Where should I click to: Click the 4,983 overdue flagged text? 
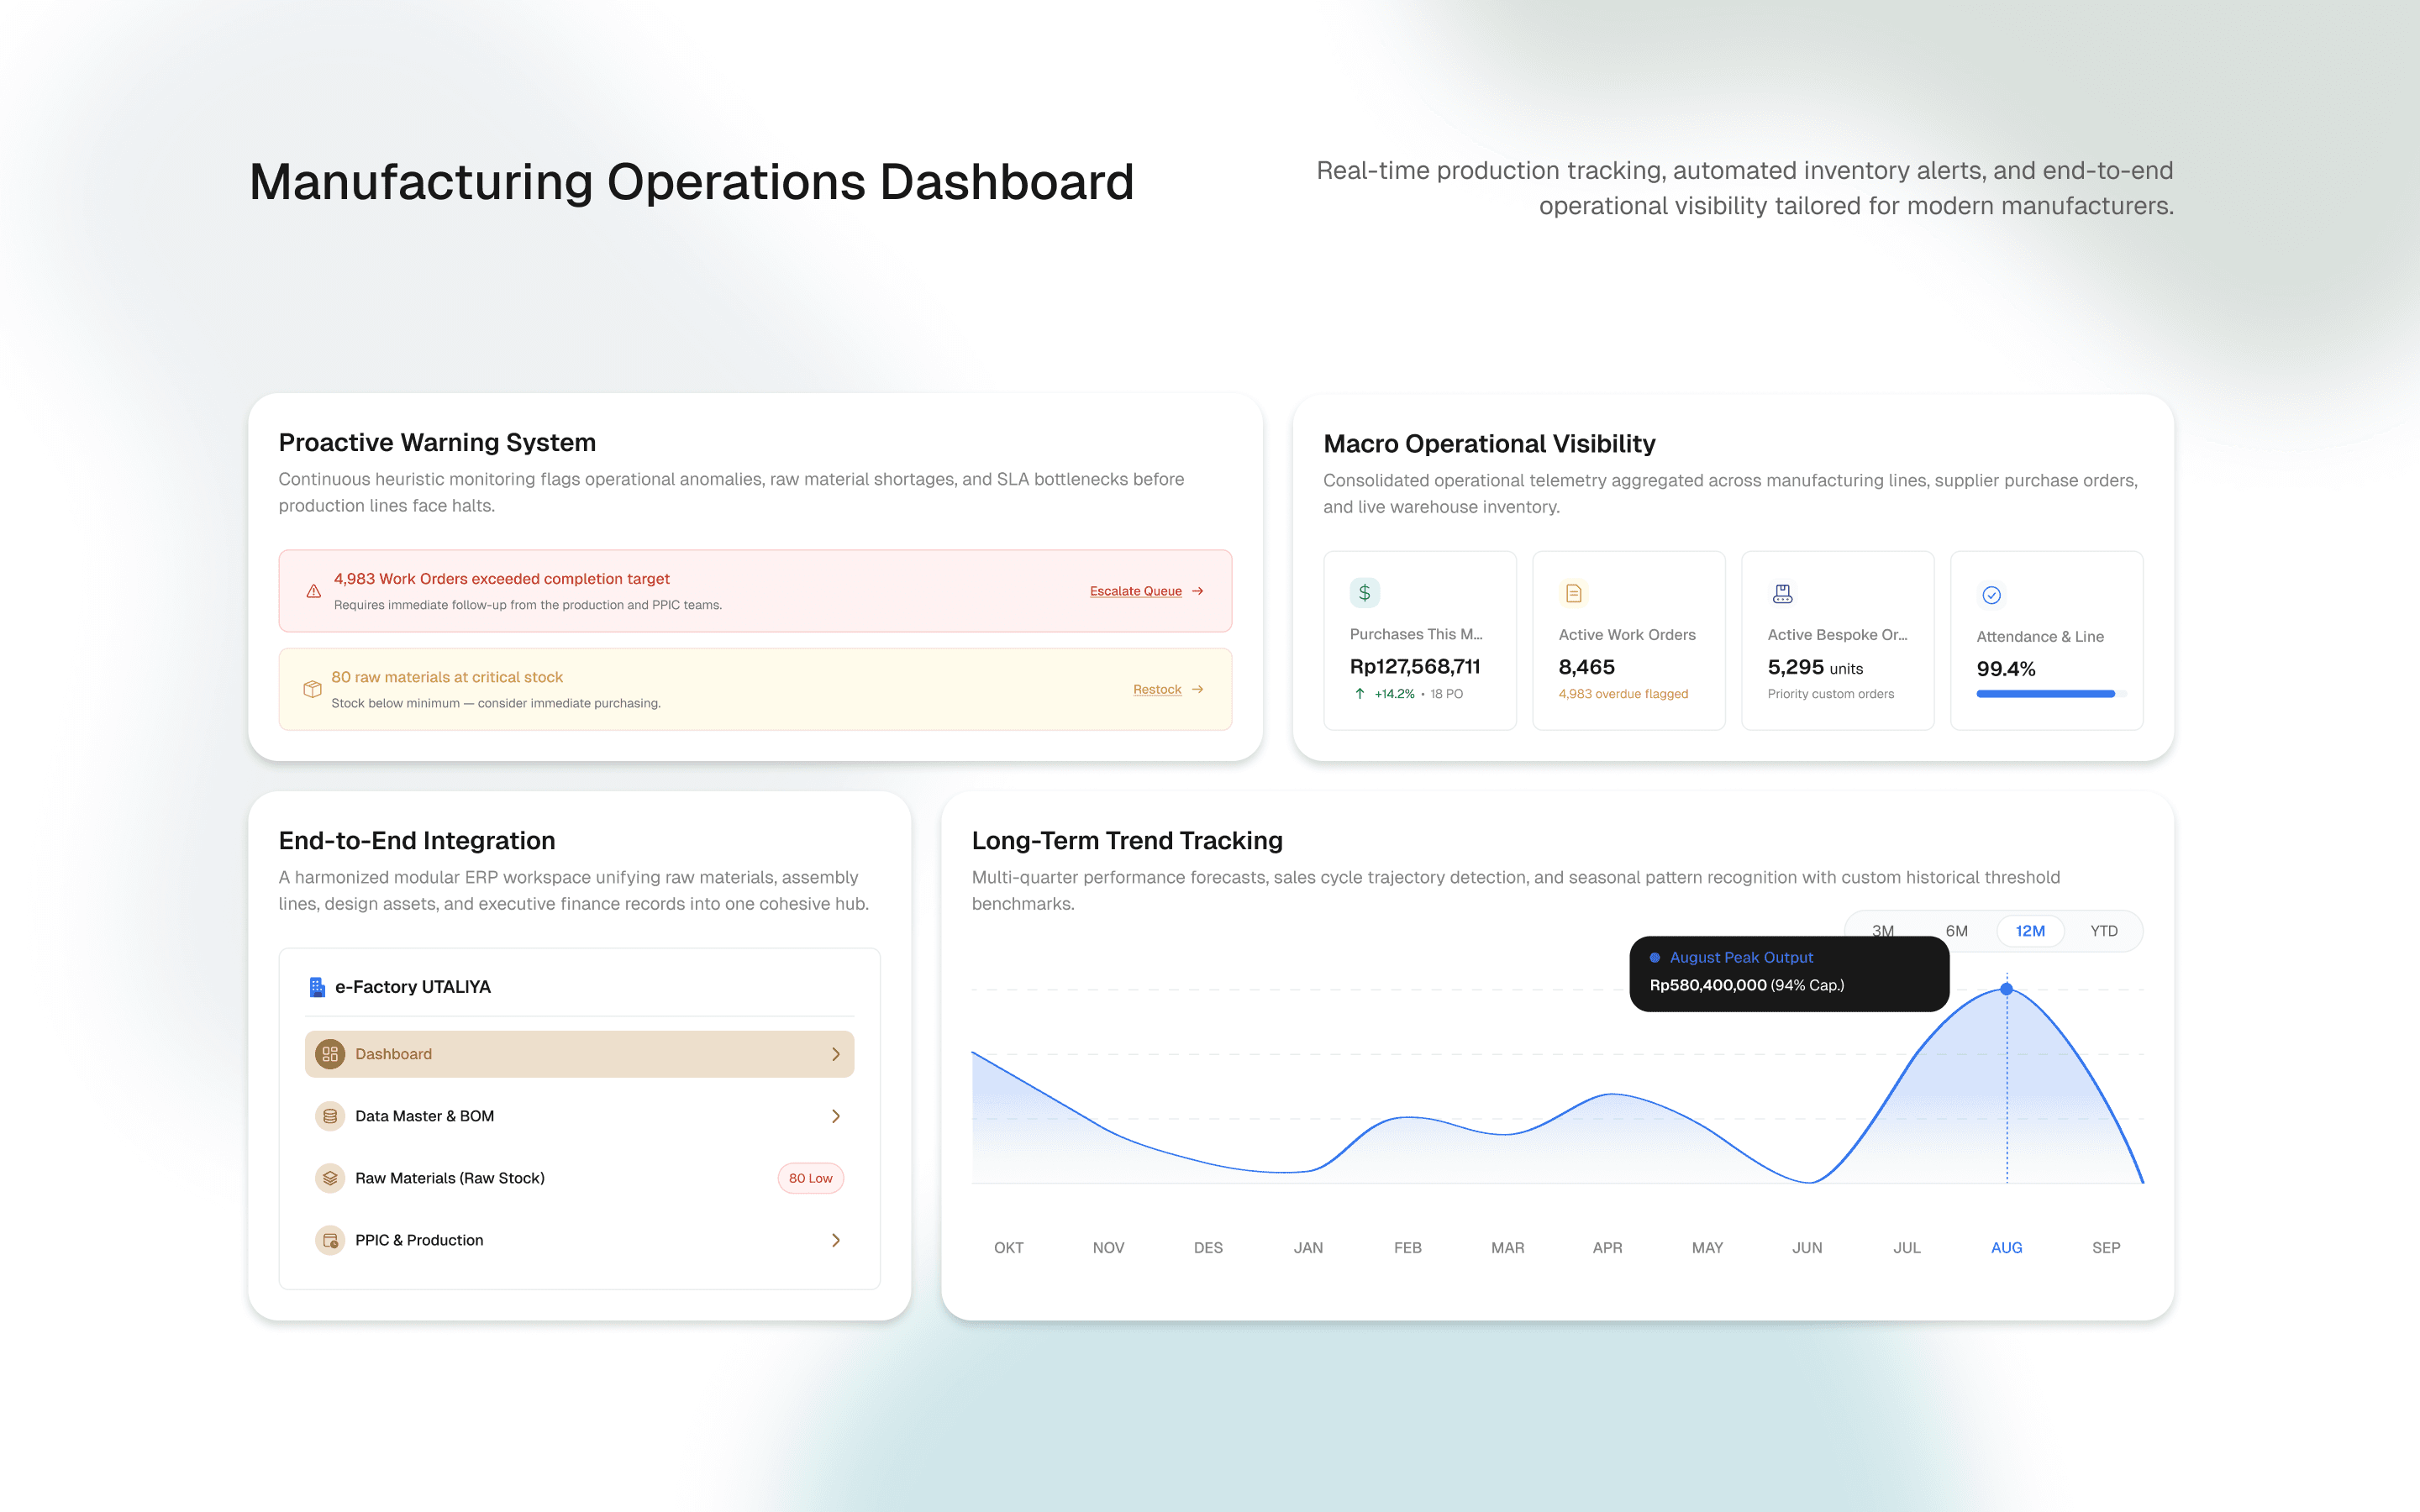pyautogui.click(x=1623, y=693)
